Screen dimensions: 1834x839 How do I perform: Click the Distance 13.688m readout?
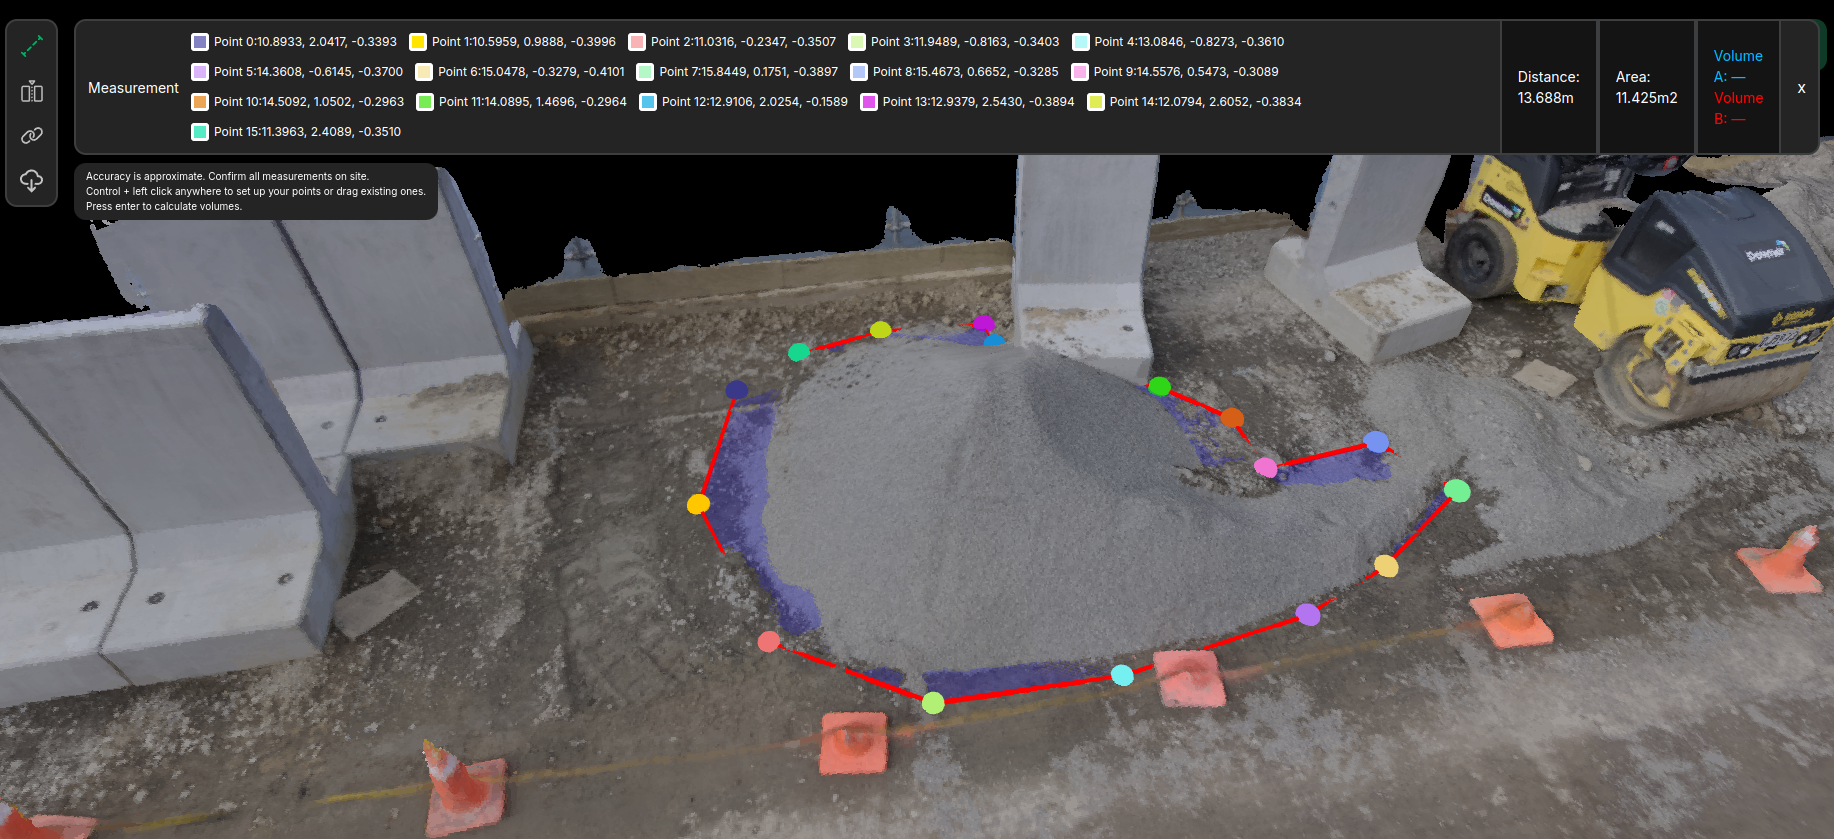pos(1547,88)
